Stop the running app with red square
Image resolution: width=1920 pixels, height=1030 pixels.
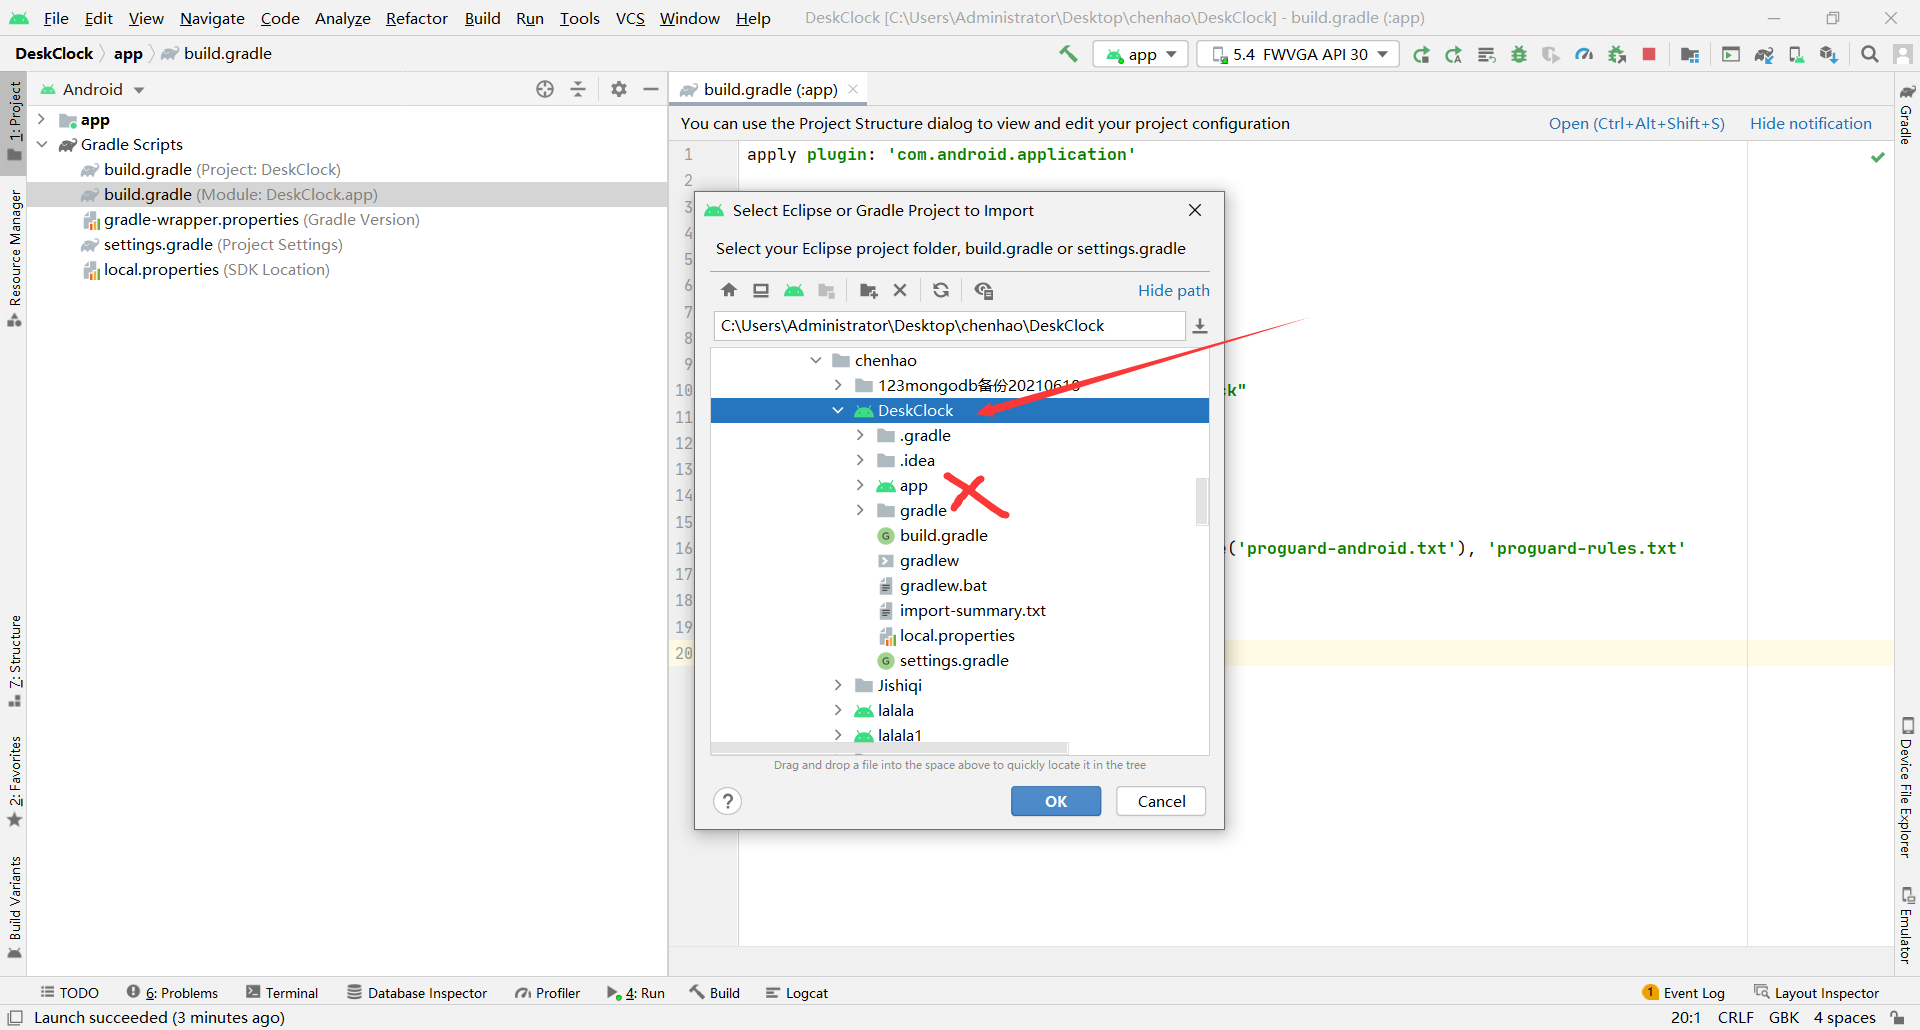point(1649,54)
